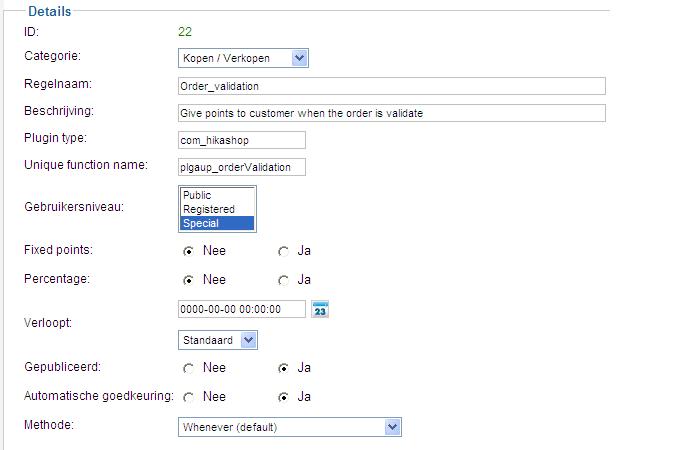Image resolution: width=684 pixels, height=450 pixels.
Task: Select Nee for Fixed points
Action: (188, 252)
